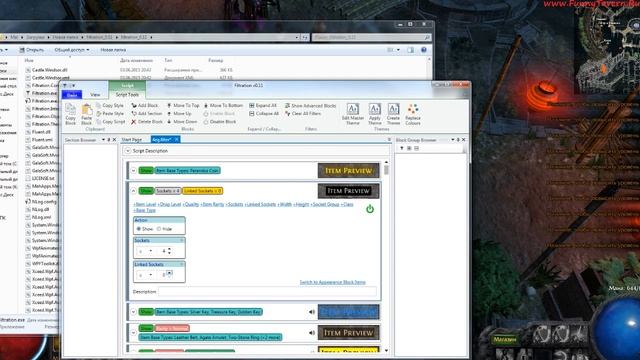The width and height of the screenshot is (640, 360).
Task: Click Item Preview of Leather Belt block
Action: pos(348,333)
